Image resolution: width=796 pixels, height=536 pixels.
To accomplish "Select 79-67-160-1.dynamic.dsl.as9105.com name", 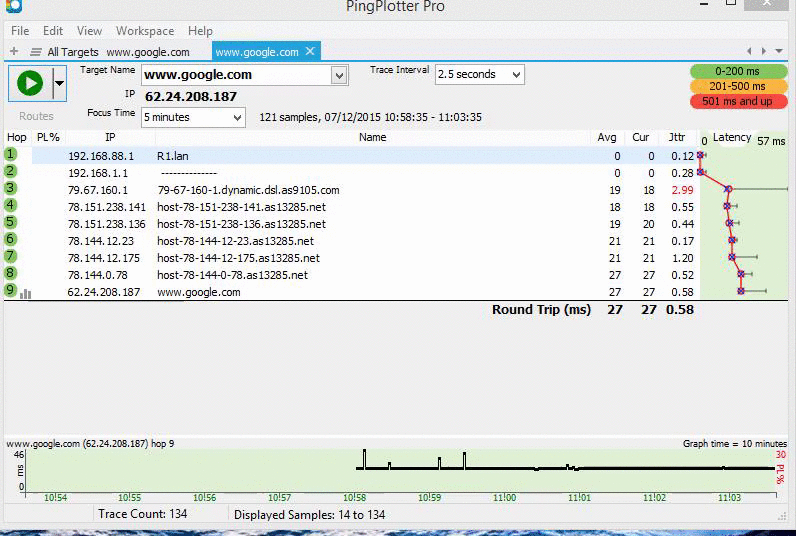I will pos(248,190).
